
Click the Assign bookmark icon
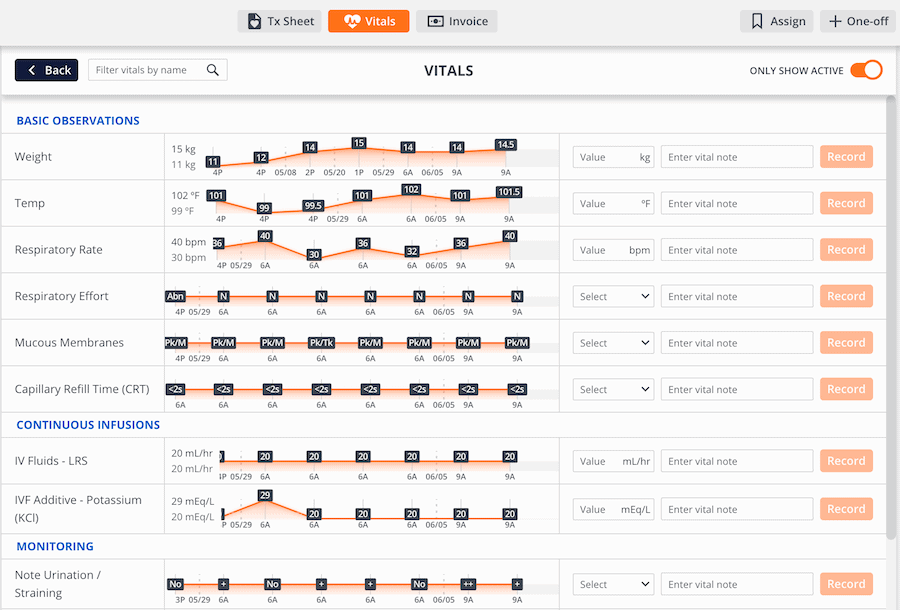click(x=757, y=21)
